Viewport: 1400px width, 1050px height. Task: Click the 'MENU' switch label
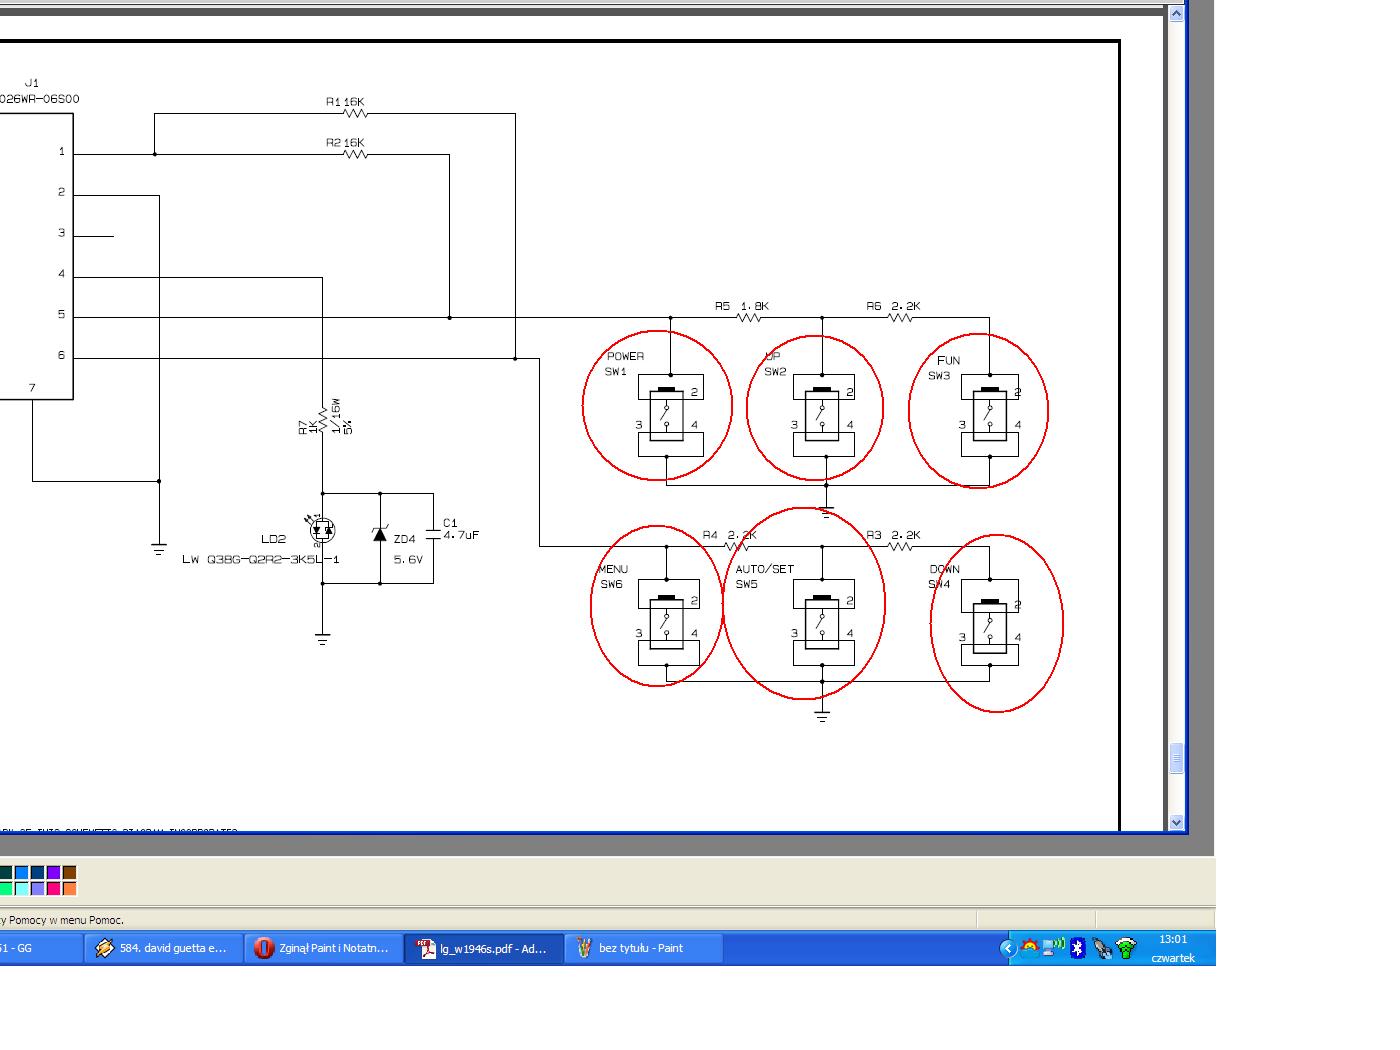pos(613,569)
